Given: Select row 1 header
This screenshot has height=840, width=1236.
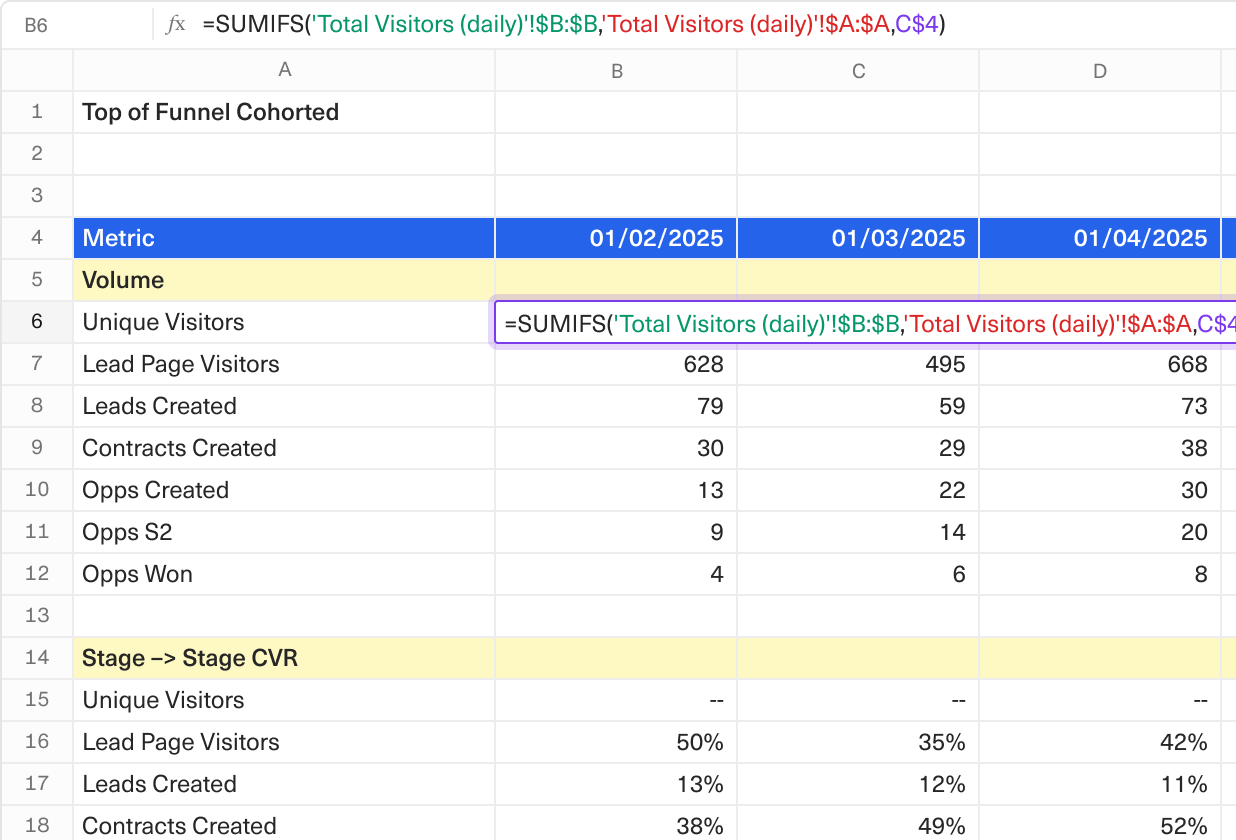Looking at the screenshot, I should point(37,112).
